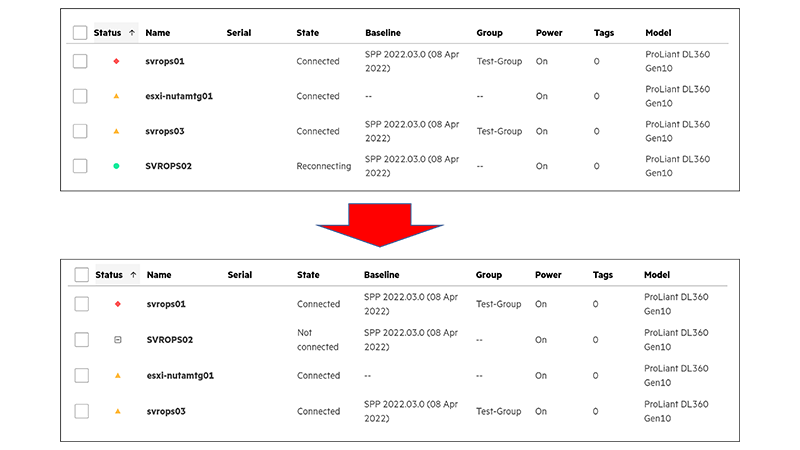The height and width of the screenshot is (450, 800).
Task: Open the SVROPS02 server link in Reconnecting row
Action: pyautogui.click(x=168, y=166)
